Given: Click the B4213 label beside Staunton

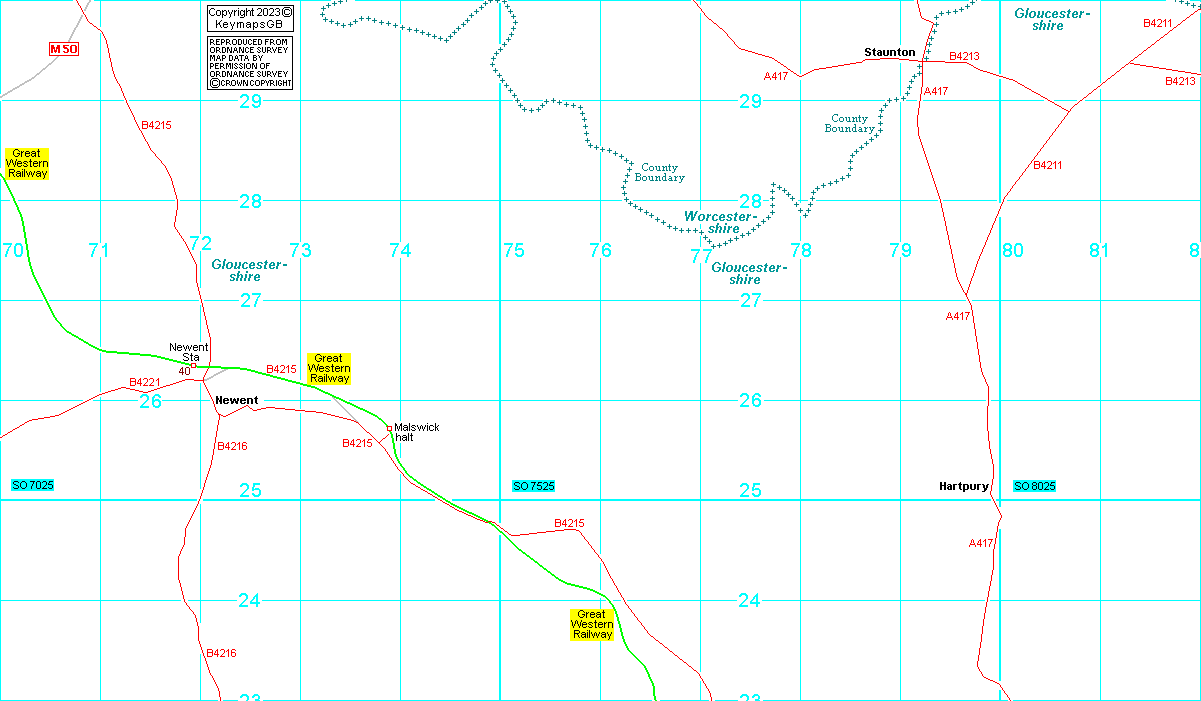Looking at the screenshot, I should click(964, 56).
